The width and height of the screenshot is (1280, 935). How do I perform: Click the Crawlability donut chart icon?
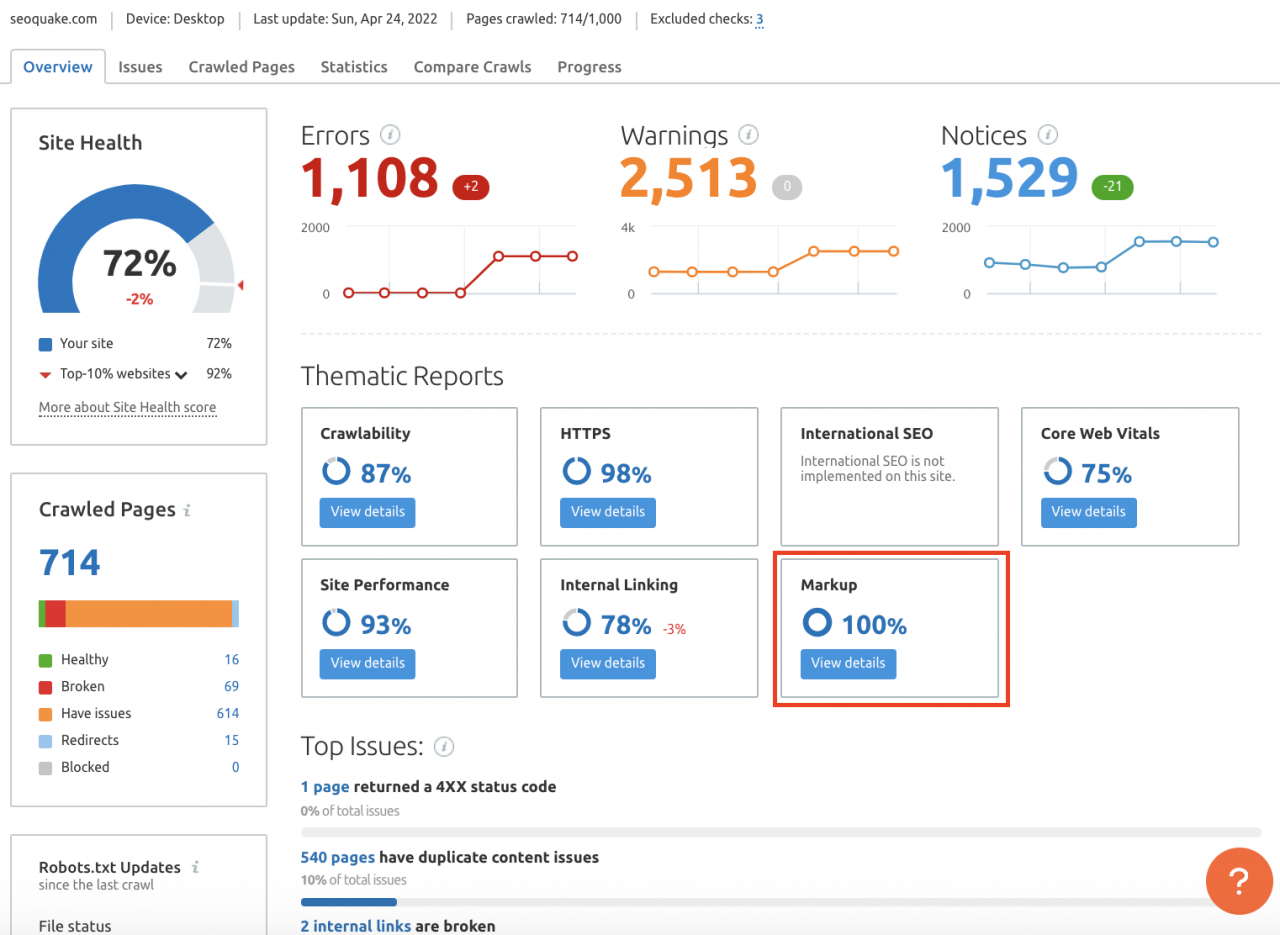pyautogui.click(x=335, y=472)
